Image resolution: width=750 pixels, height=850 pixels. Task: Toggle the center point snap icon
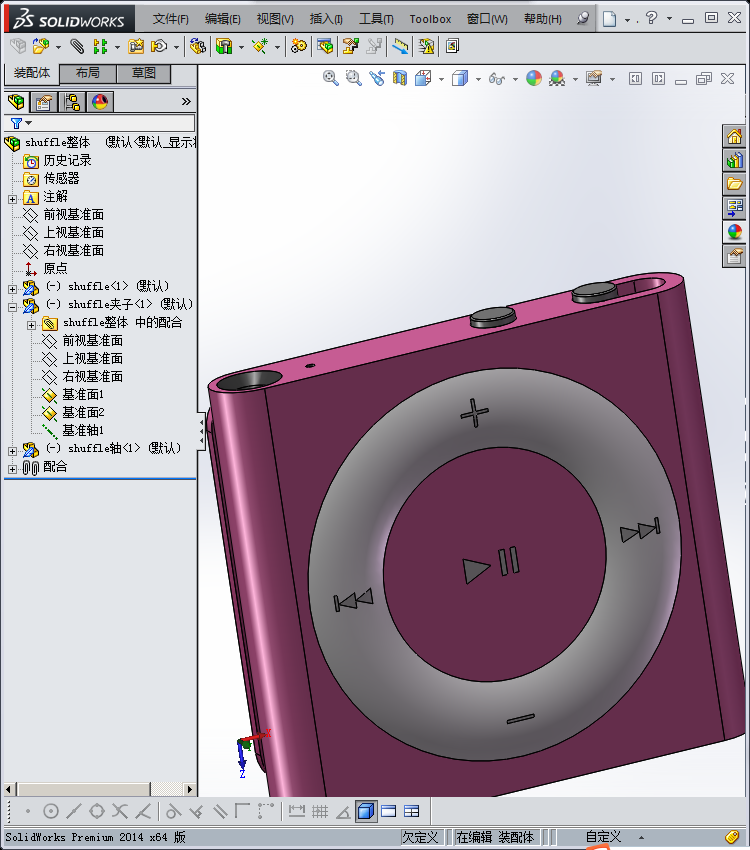(50, 811)
